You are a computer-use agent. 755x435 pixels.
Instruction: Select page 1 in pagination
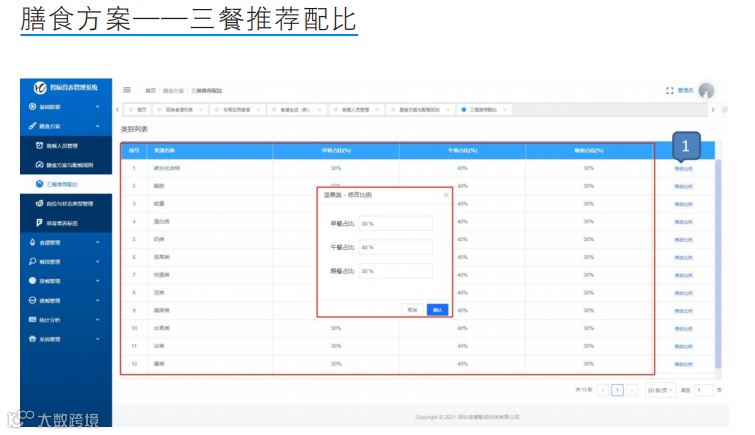pos(617,390)
